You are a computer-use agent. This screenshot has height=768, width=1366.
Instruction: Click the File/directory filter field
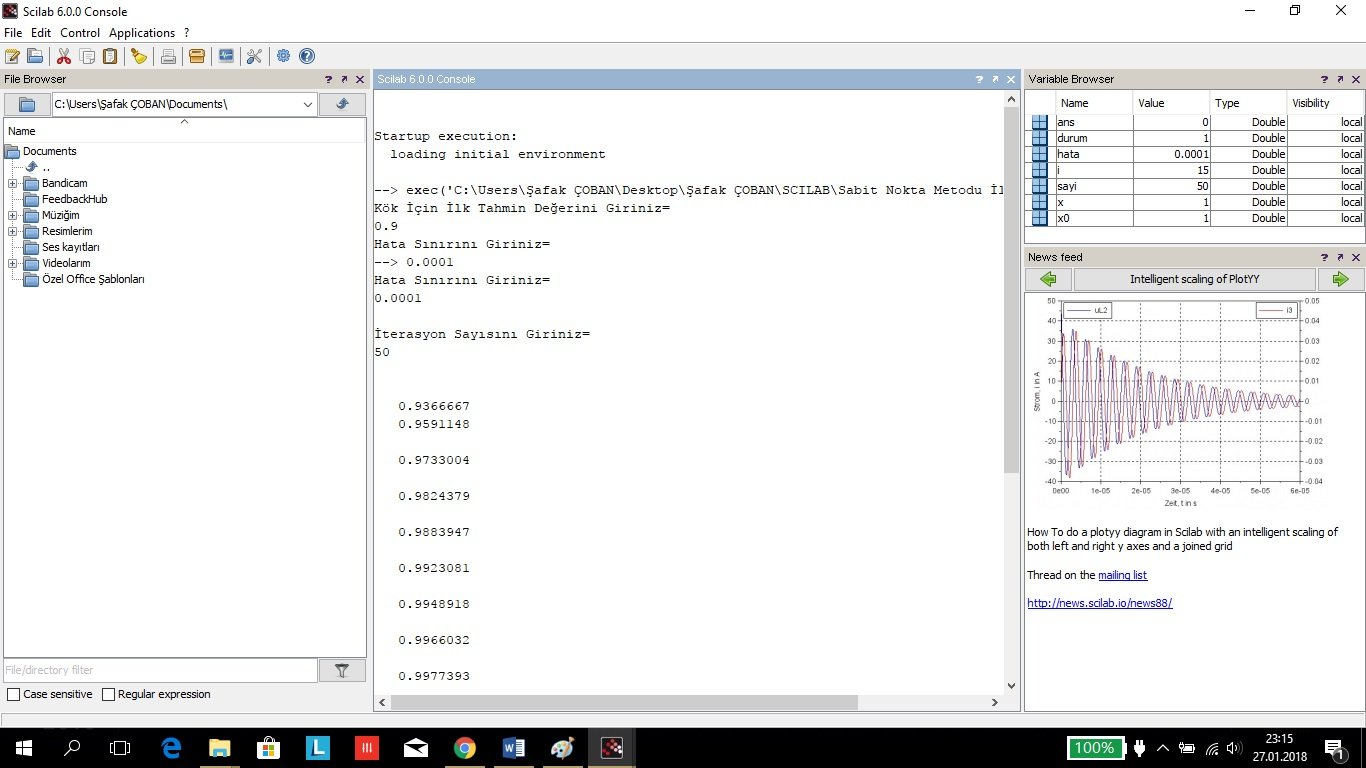tap(160, 670)
